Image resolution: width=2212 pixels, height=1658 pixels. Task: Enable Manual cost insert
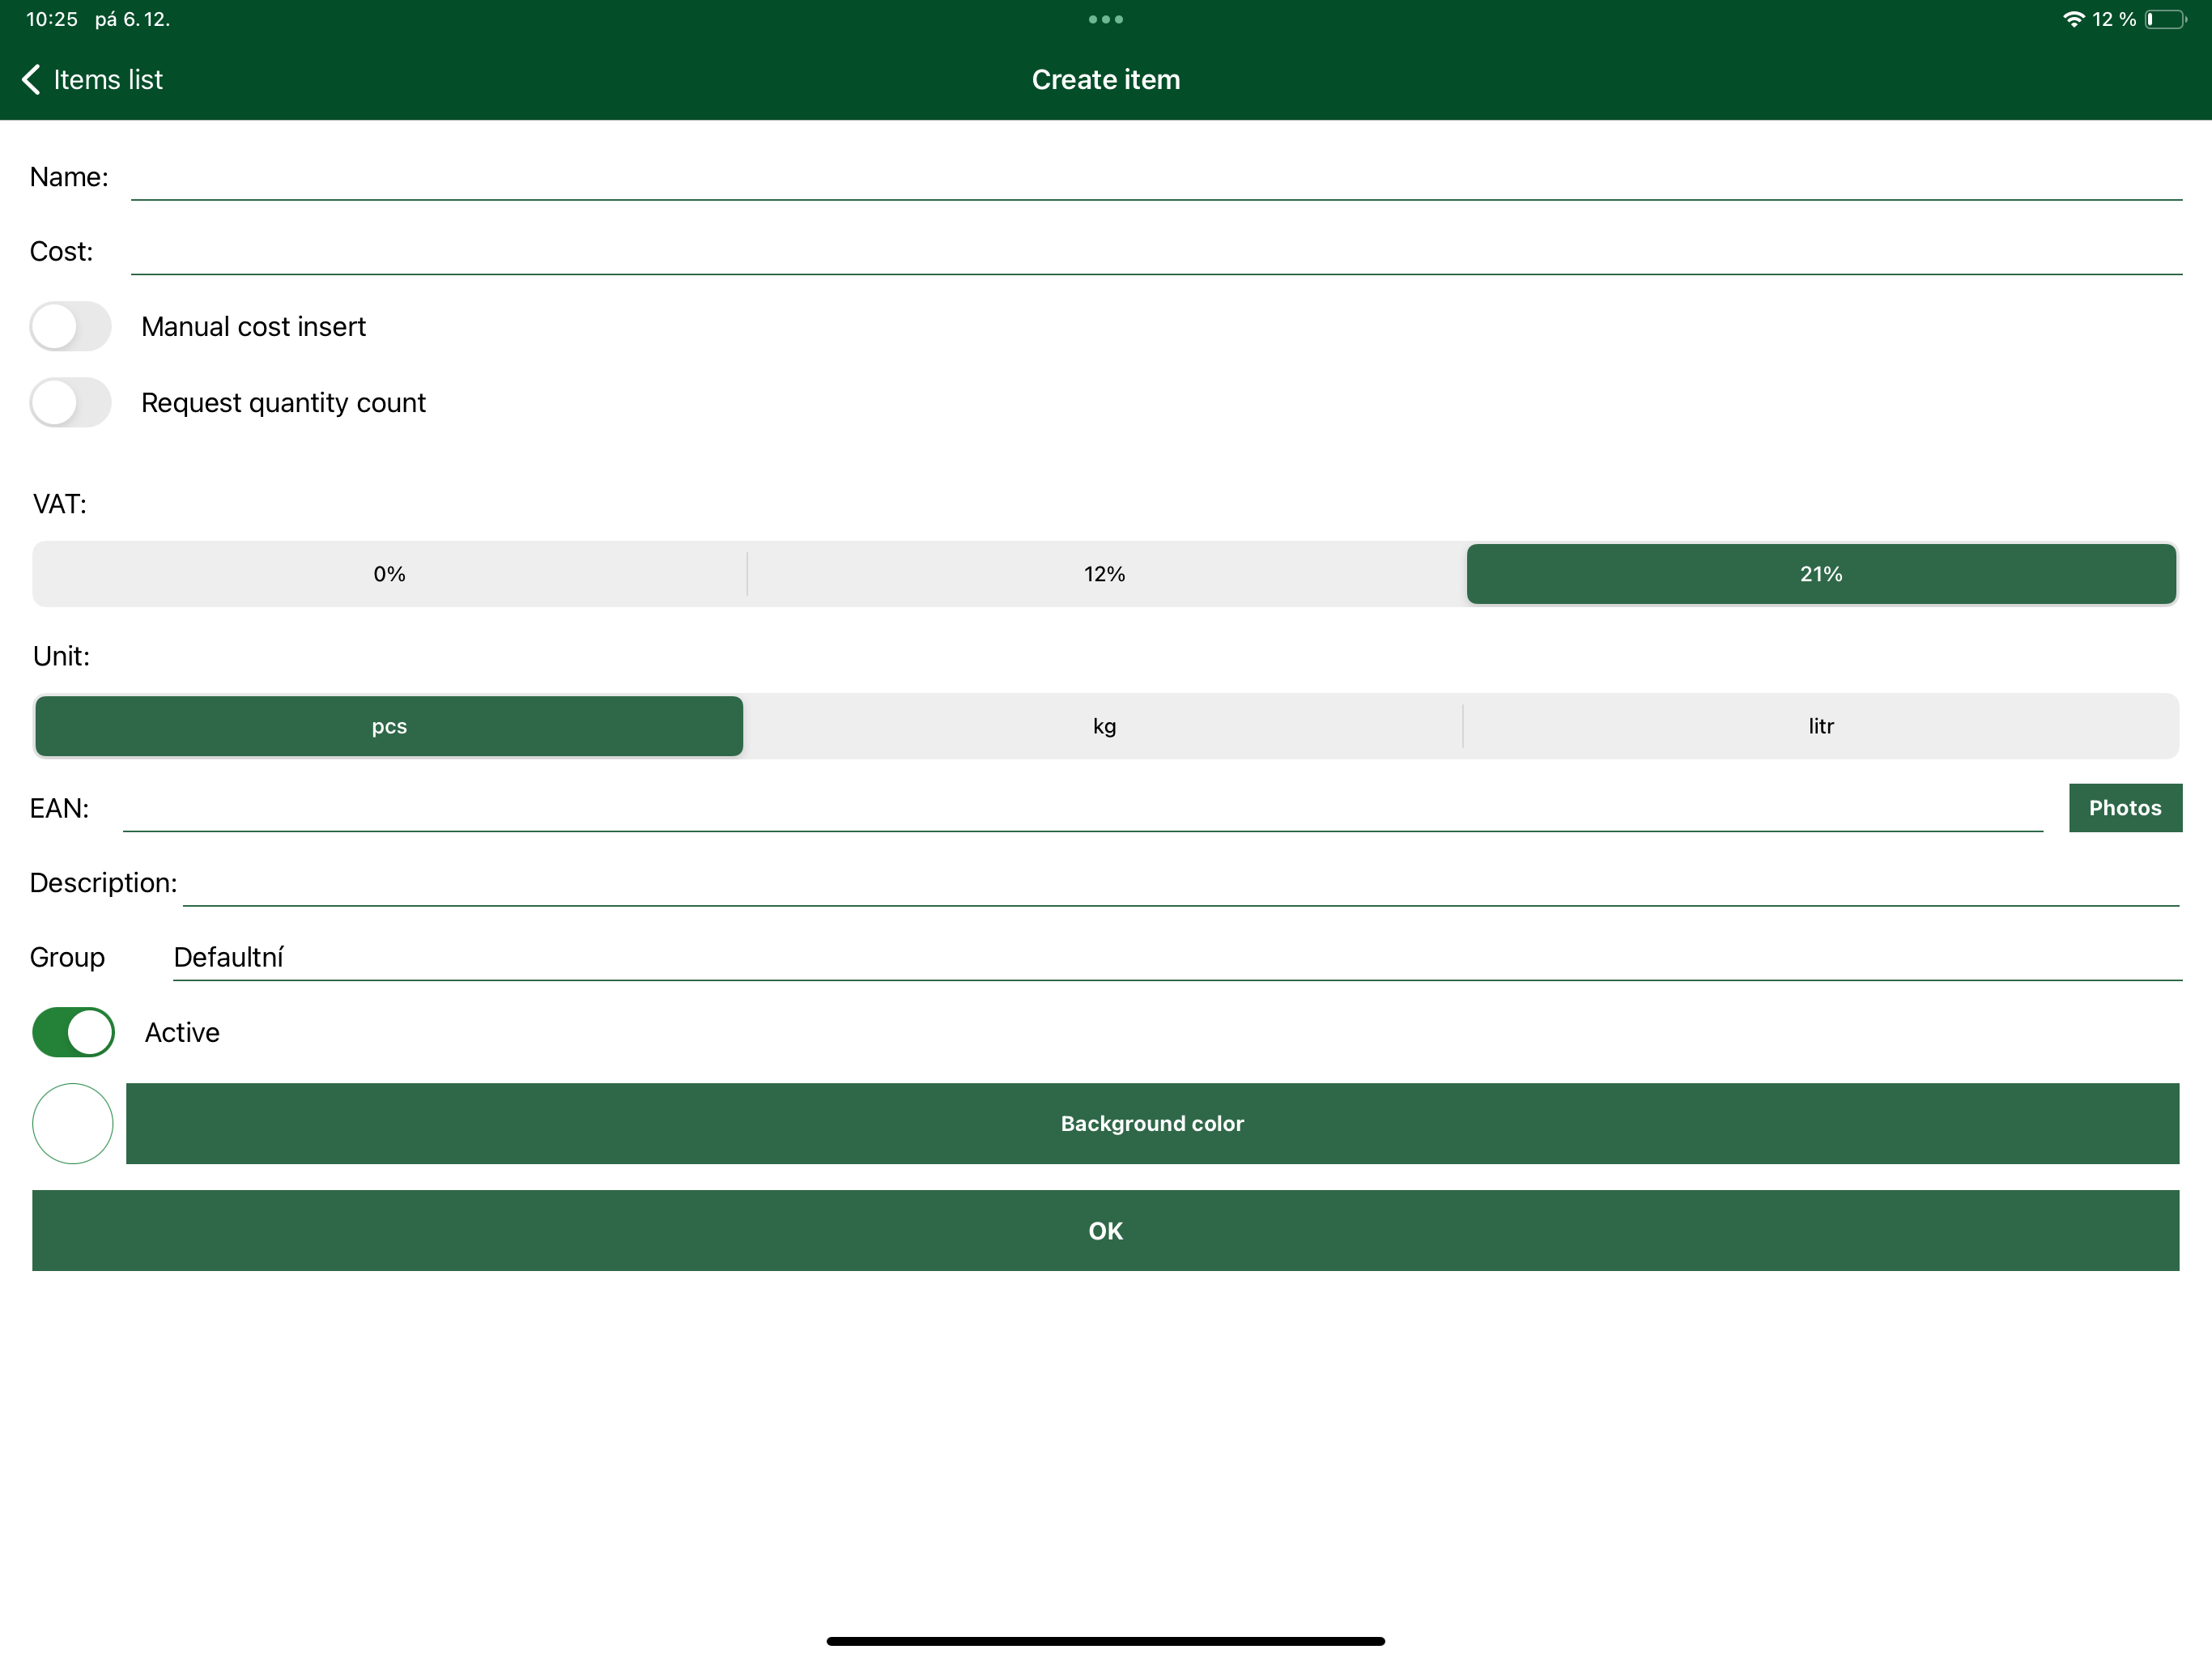click(x=70, y=326)
